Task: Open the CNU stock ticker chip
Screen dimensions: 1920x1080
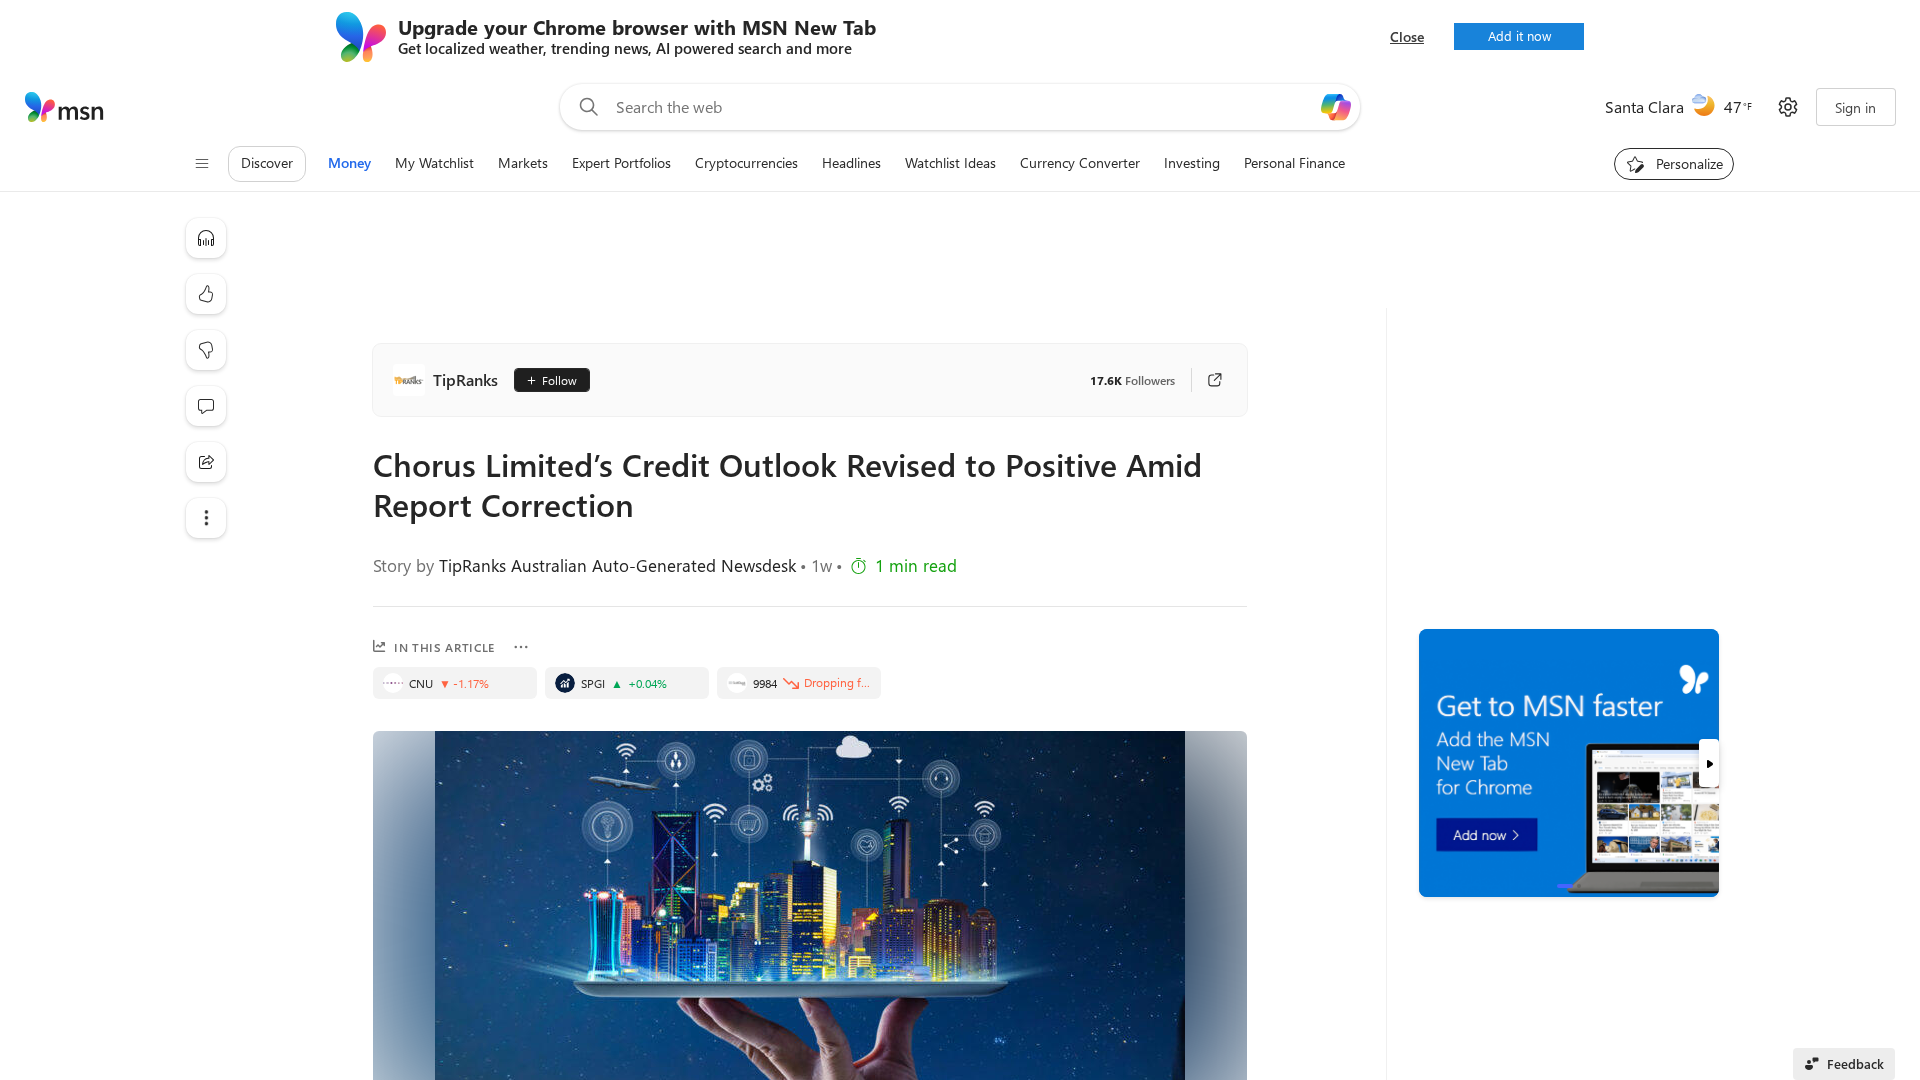Action: tap(454, 683)
